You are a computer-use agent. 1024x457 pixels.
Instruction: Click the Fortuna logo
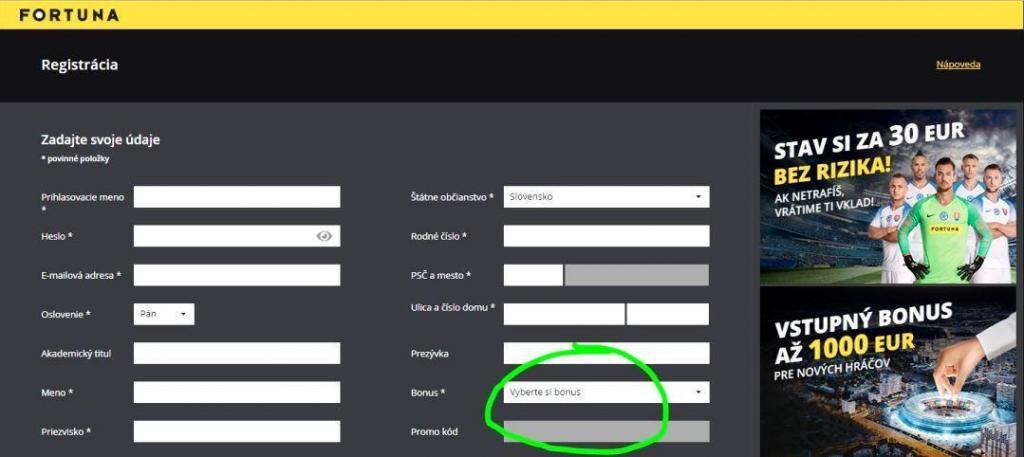pos(69,15)
